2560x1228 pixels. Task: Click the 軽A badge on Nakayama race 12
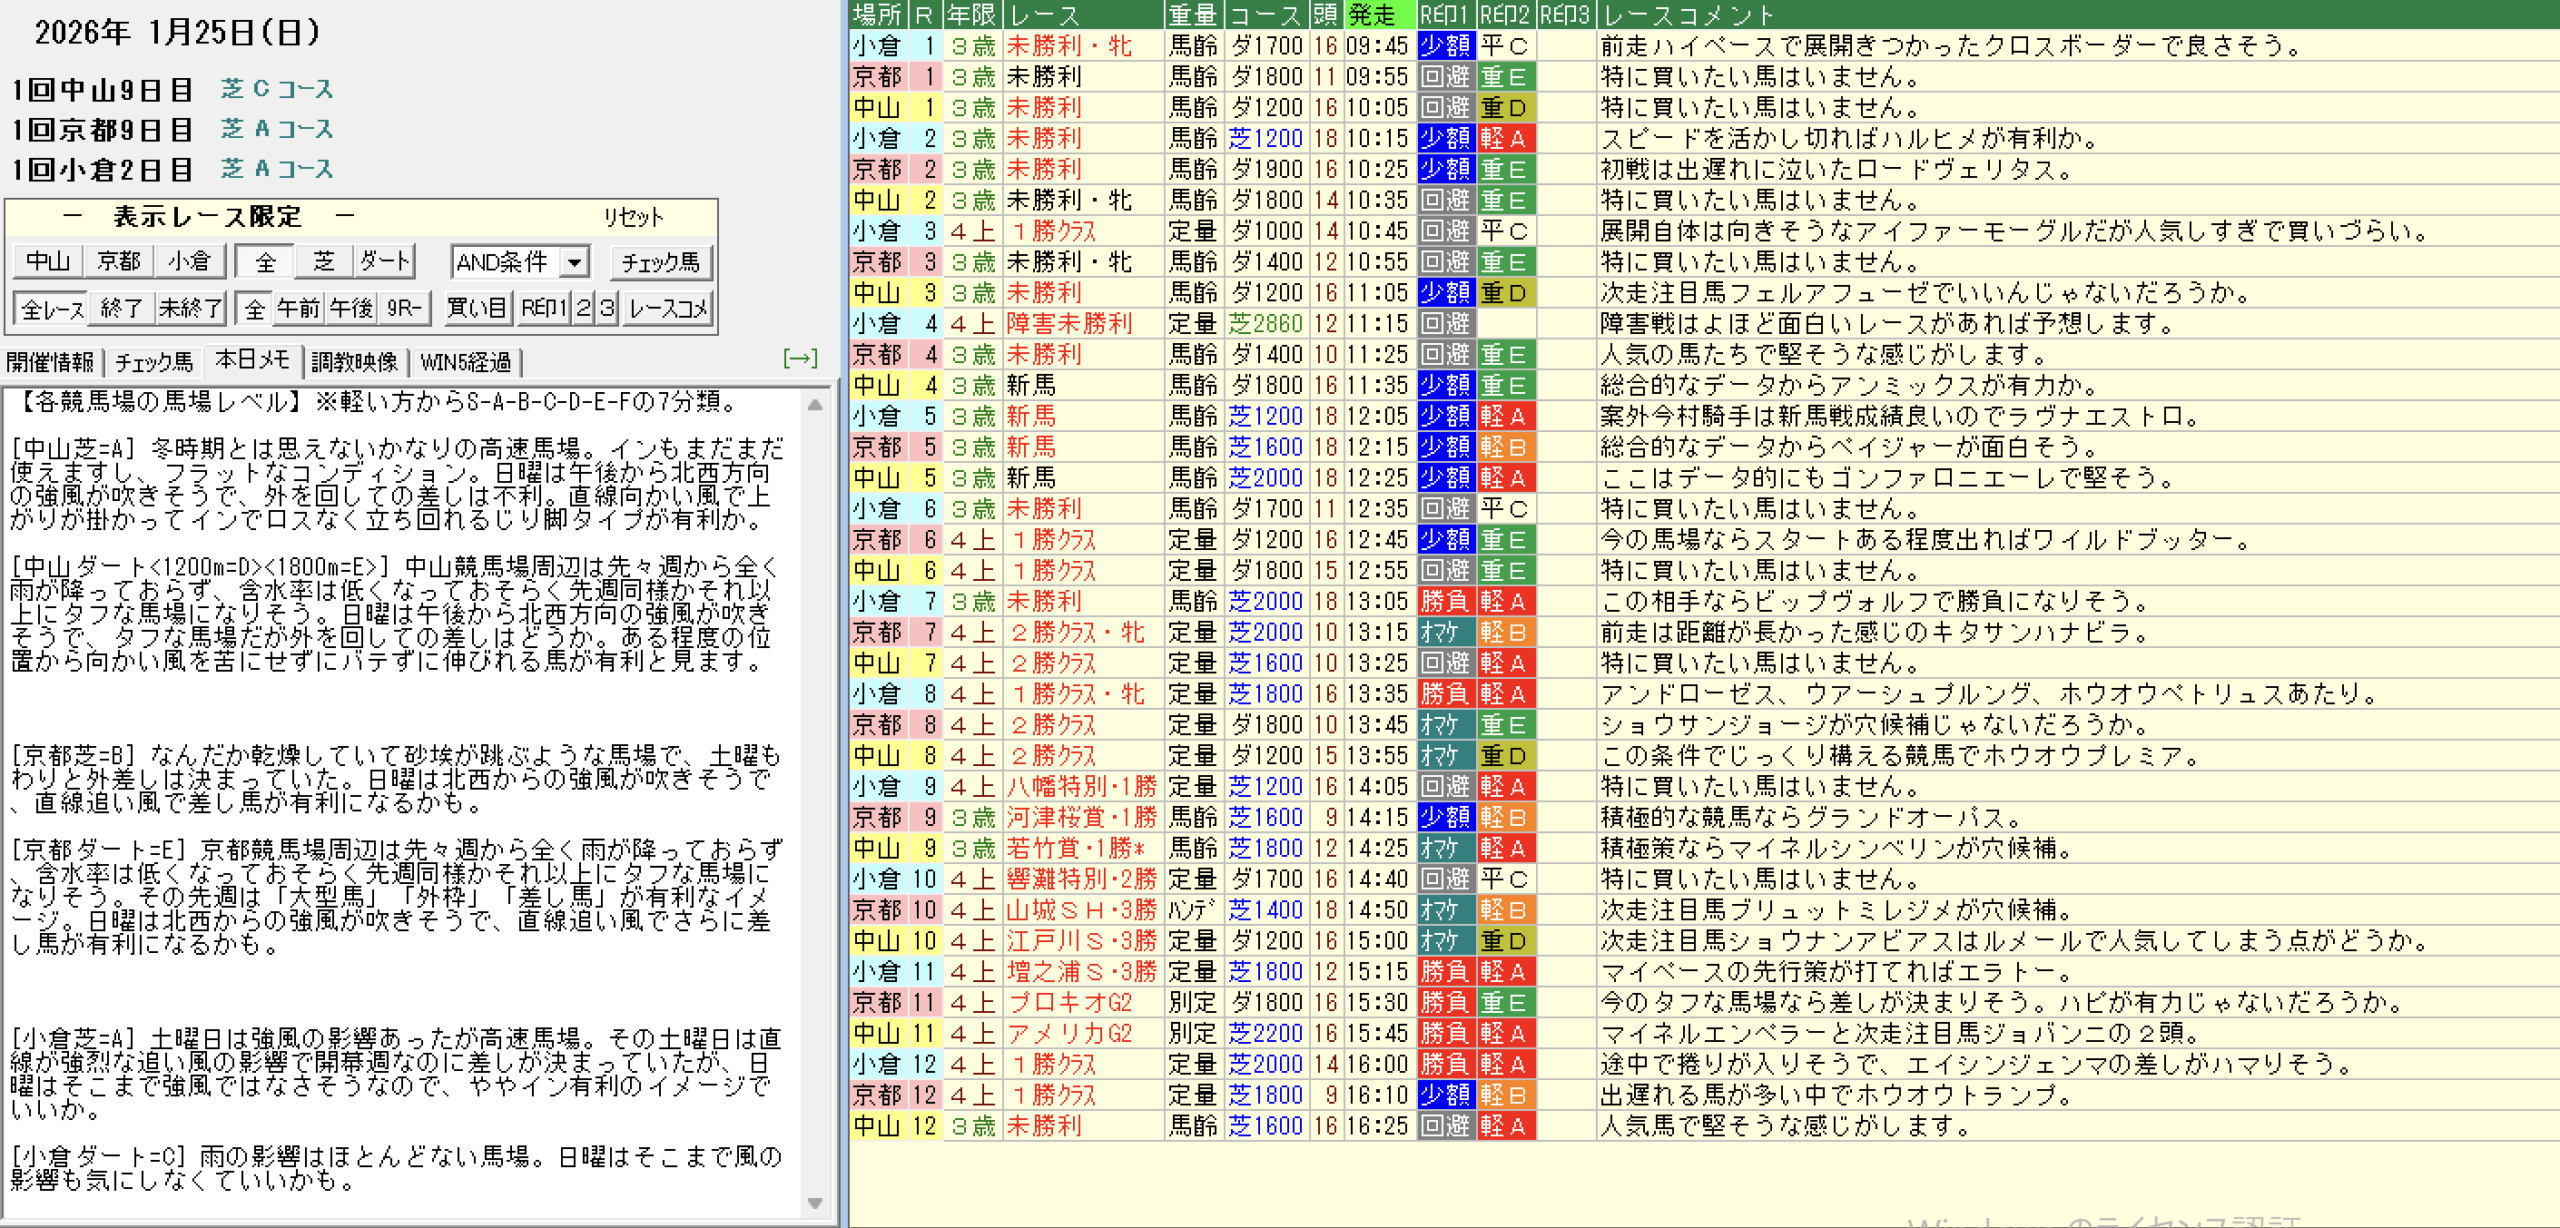[x=1505, y=1126]
